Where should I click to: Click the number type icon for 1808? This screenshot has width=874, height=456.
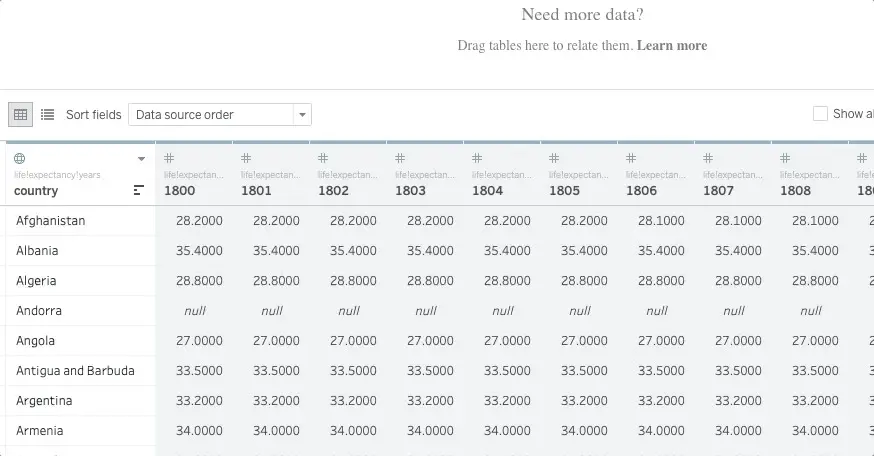[786, 159]
